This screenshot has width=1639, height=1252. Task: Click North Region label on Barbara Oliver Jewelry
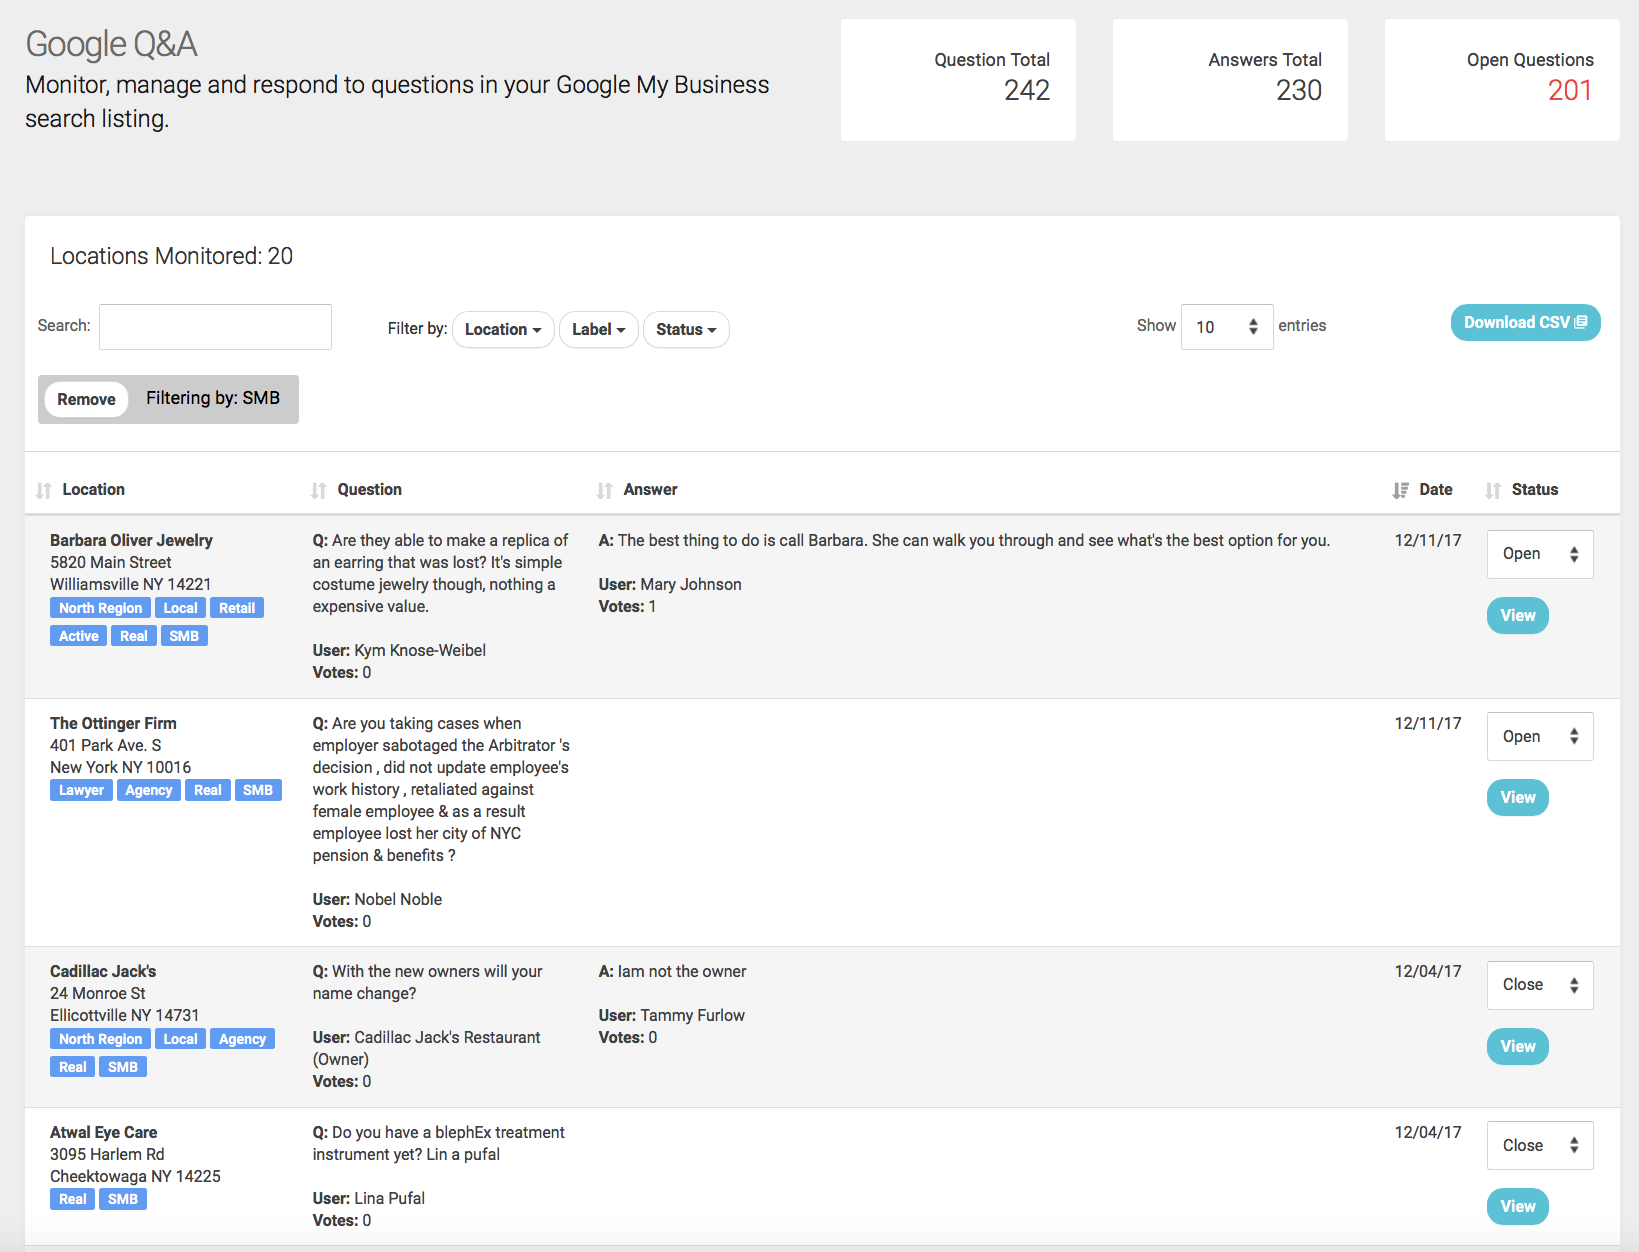coord(100,608)
